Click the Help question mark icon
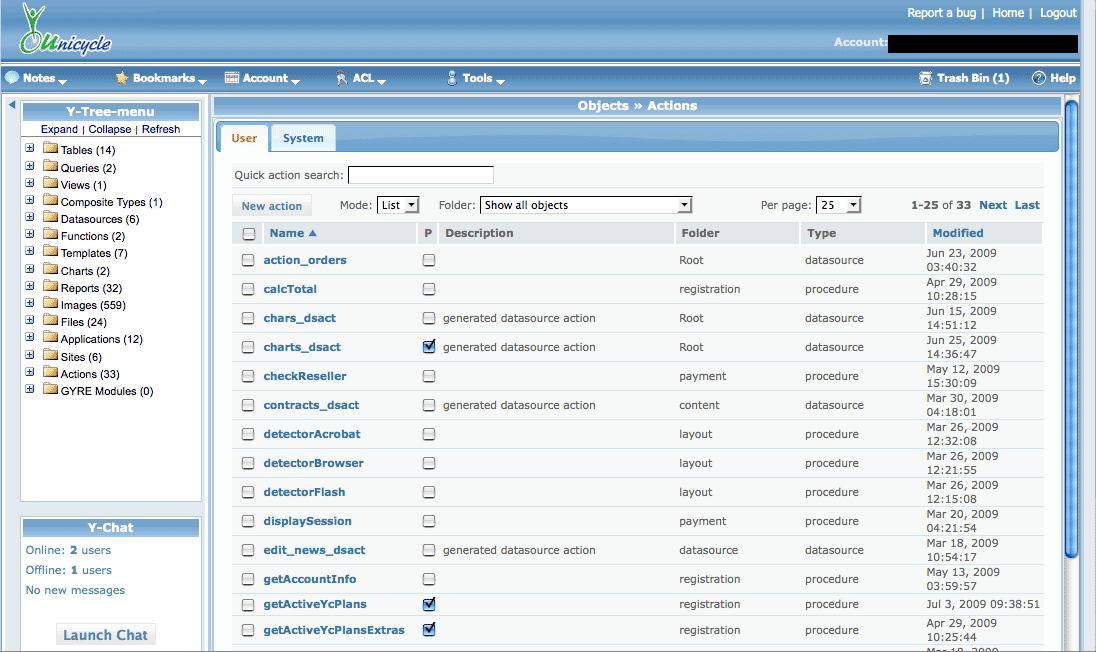This screenshot has width=1096, height=652. [x=1039, y=78]
